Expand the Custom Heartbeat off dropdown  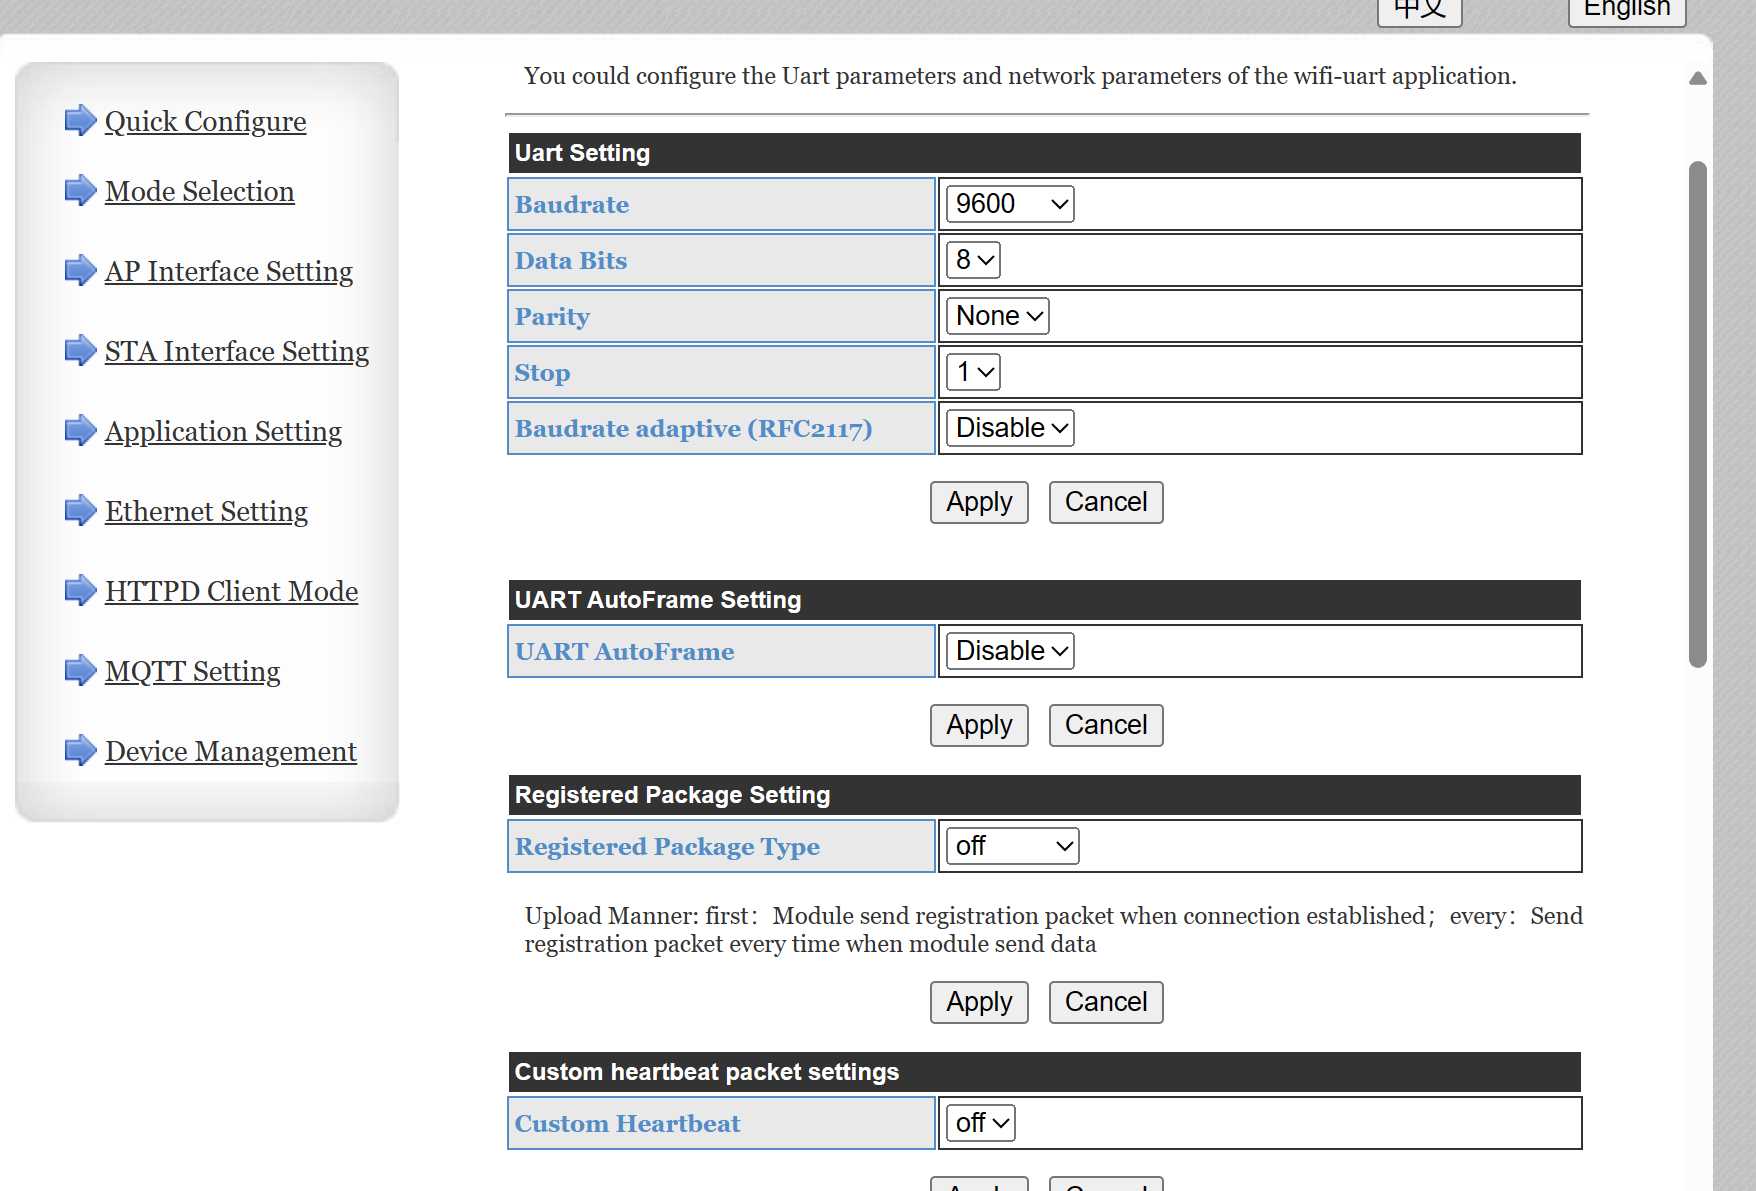point(981,1123)
